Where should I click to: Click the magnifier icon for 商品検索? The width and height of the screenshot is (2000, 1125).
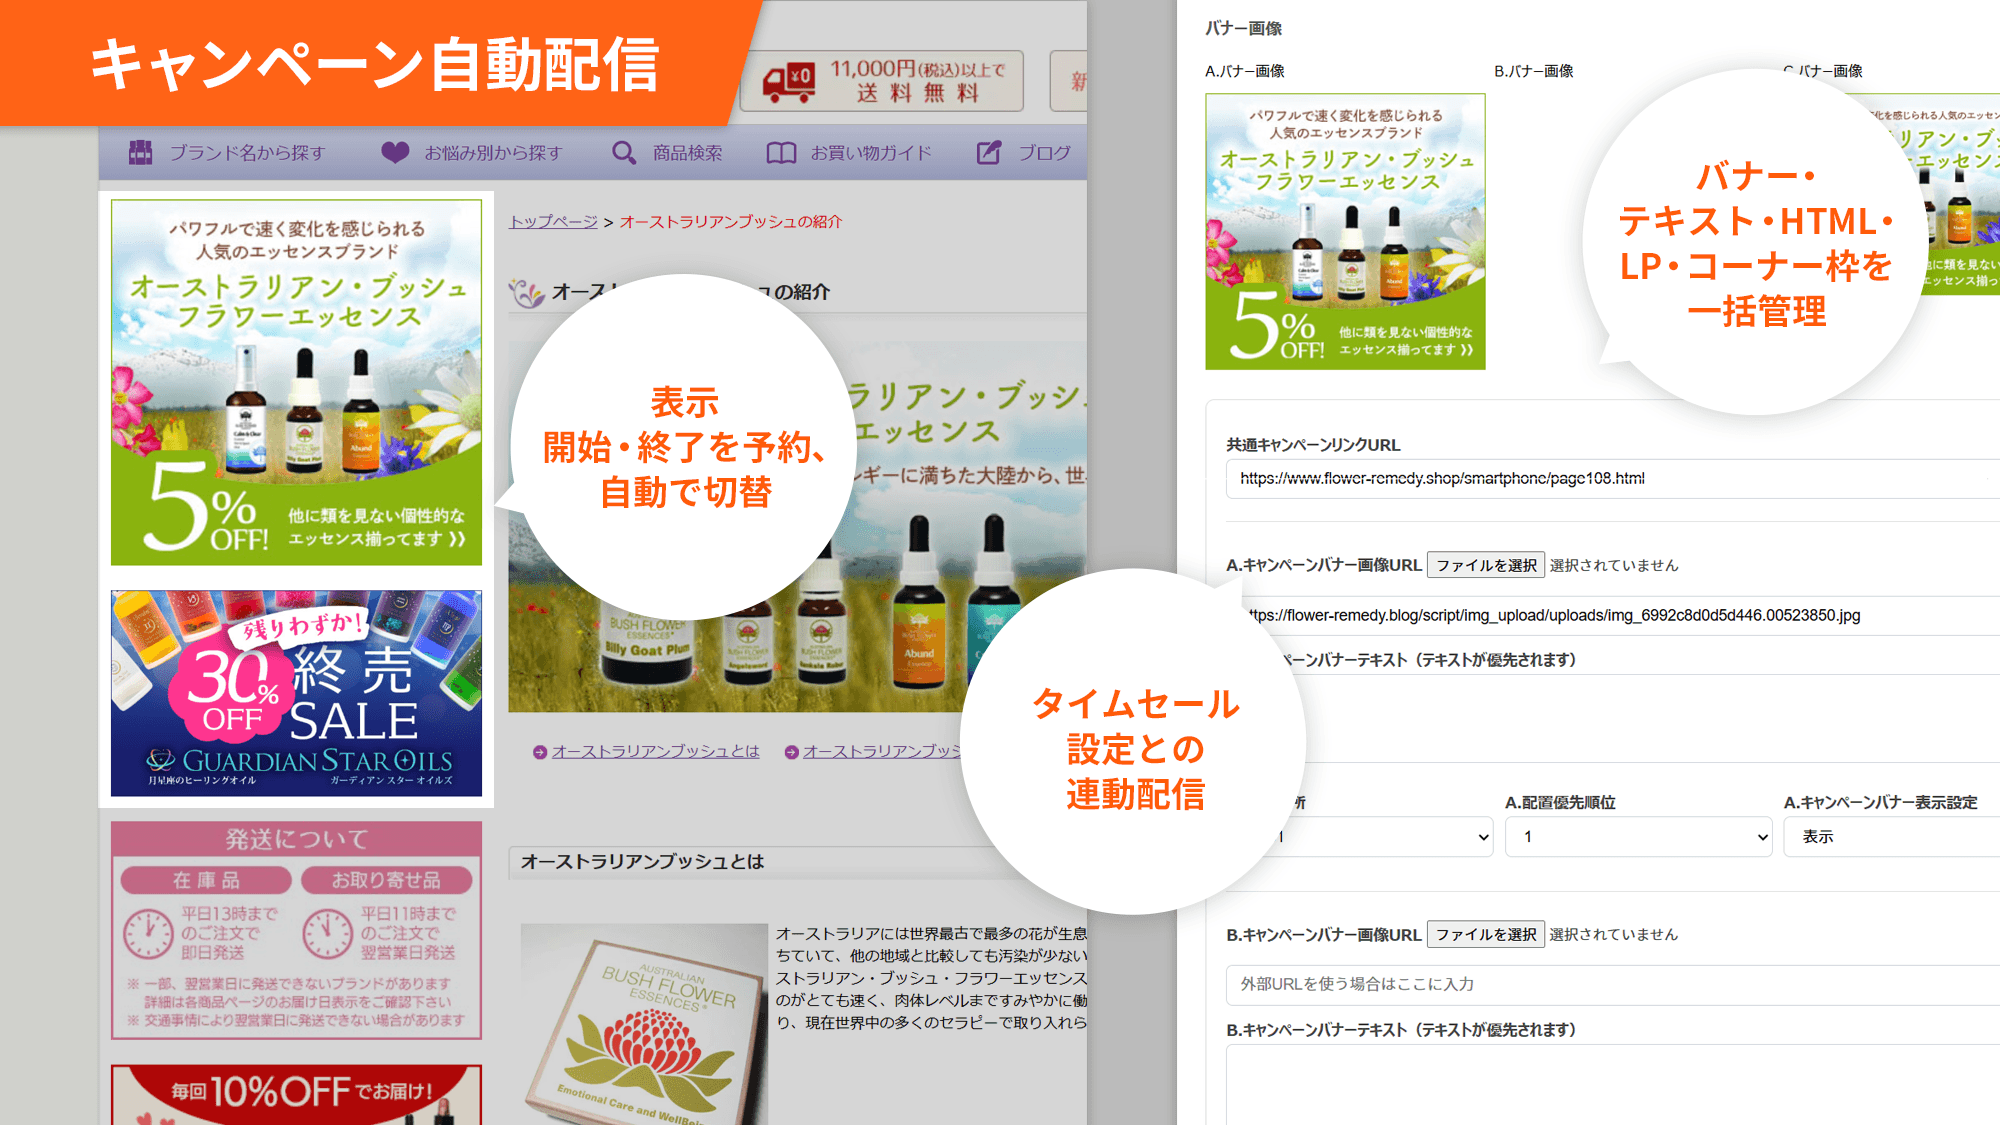tap(624, 153)
